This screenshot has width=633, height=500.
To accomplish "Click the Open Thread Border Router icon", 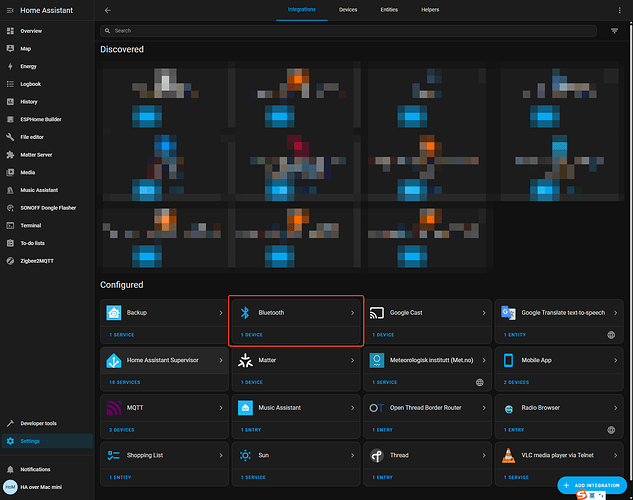I will click(377, 408).
